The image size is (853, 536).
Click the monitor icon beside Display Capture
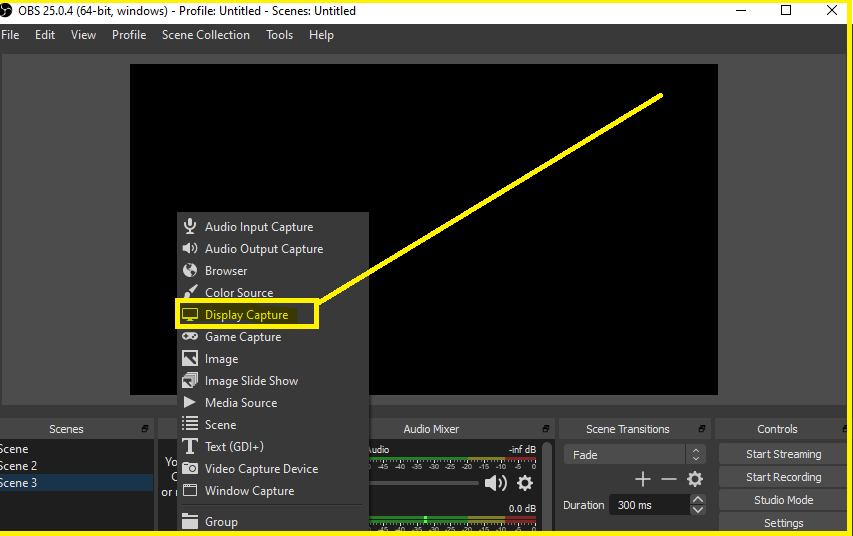[190, 315]
